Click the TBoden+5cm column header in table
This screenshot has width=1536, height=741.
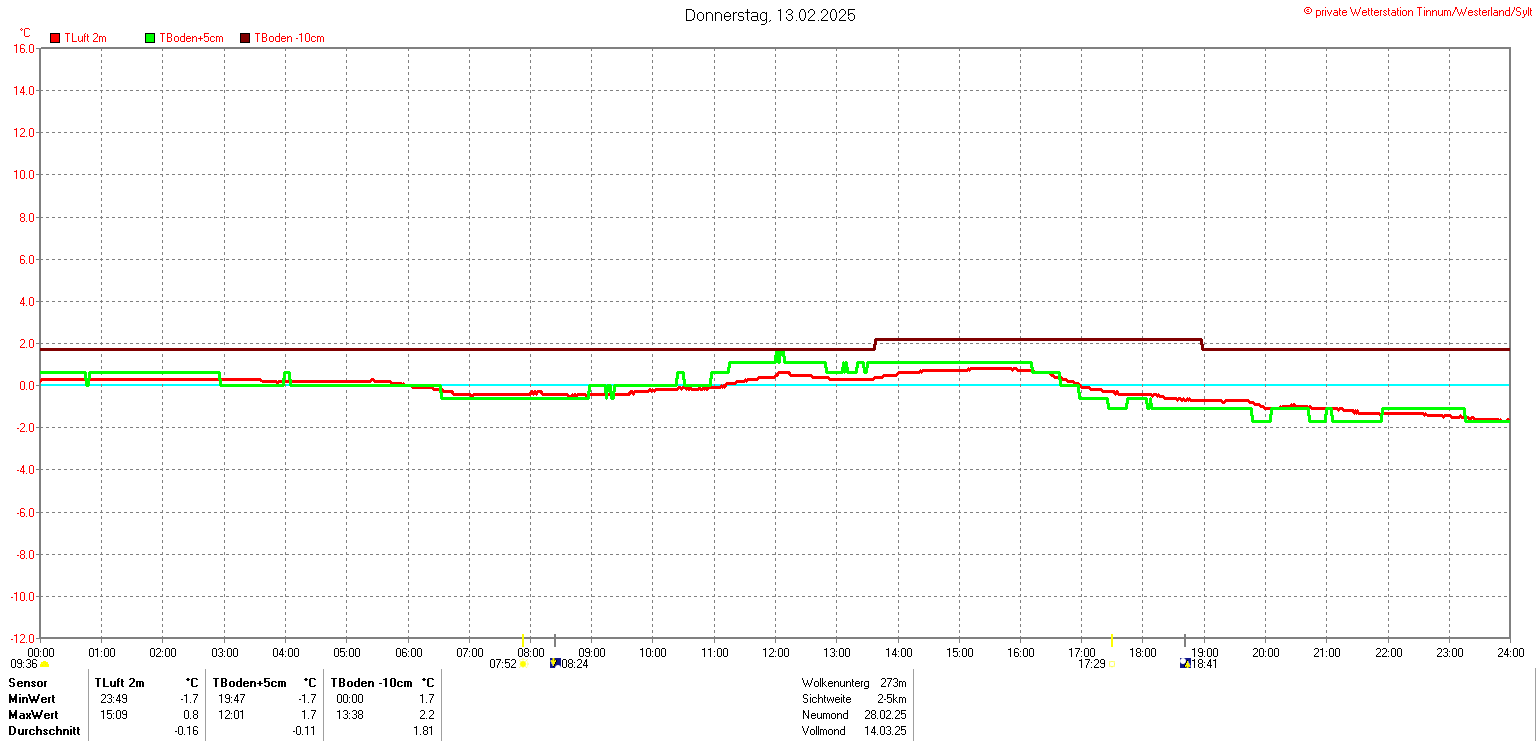coord(249,683)
